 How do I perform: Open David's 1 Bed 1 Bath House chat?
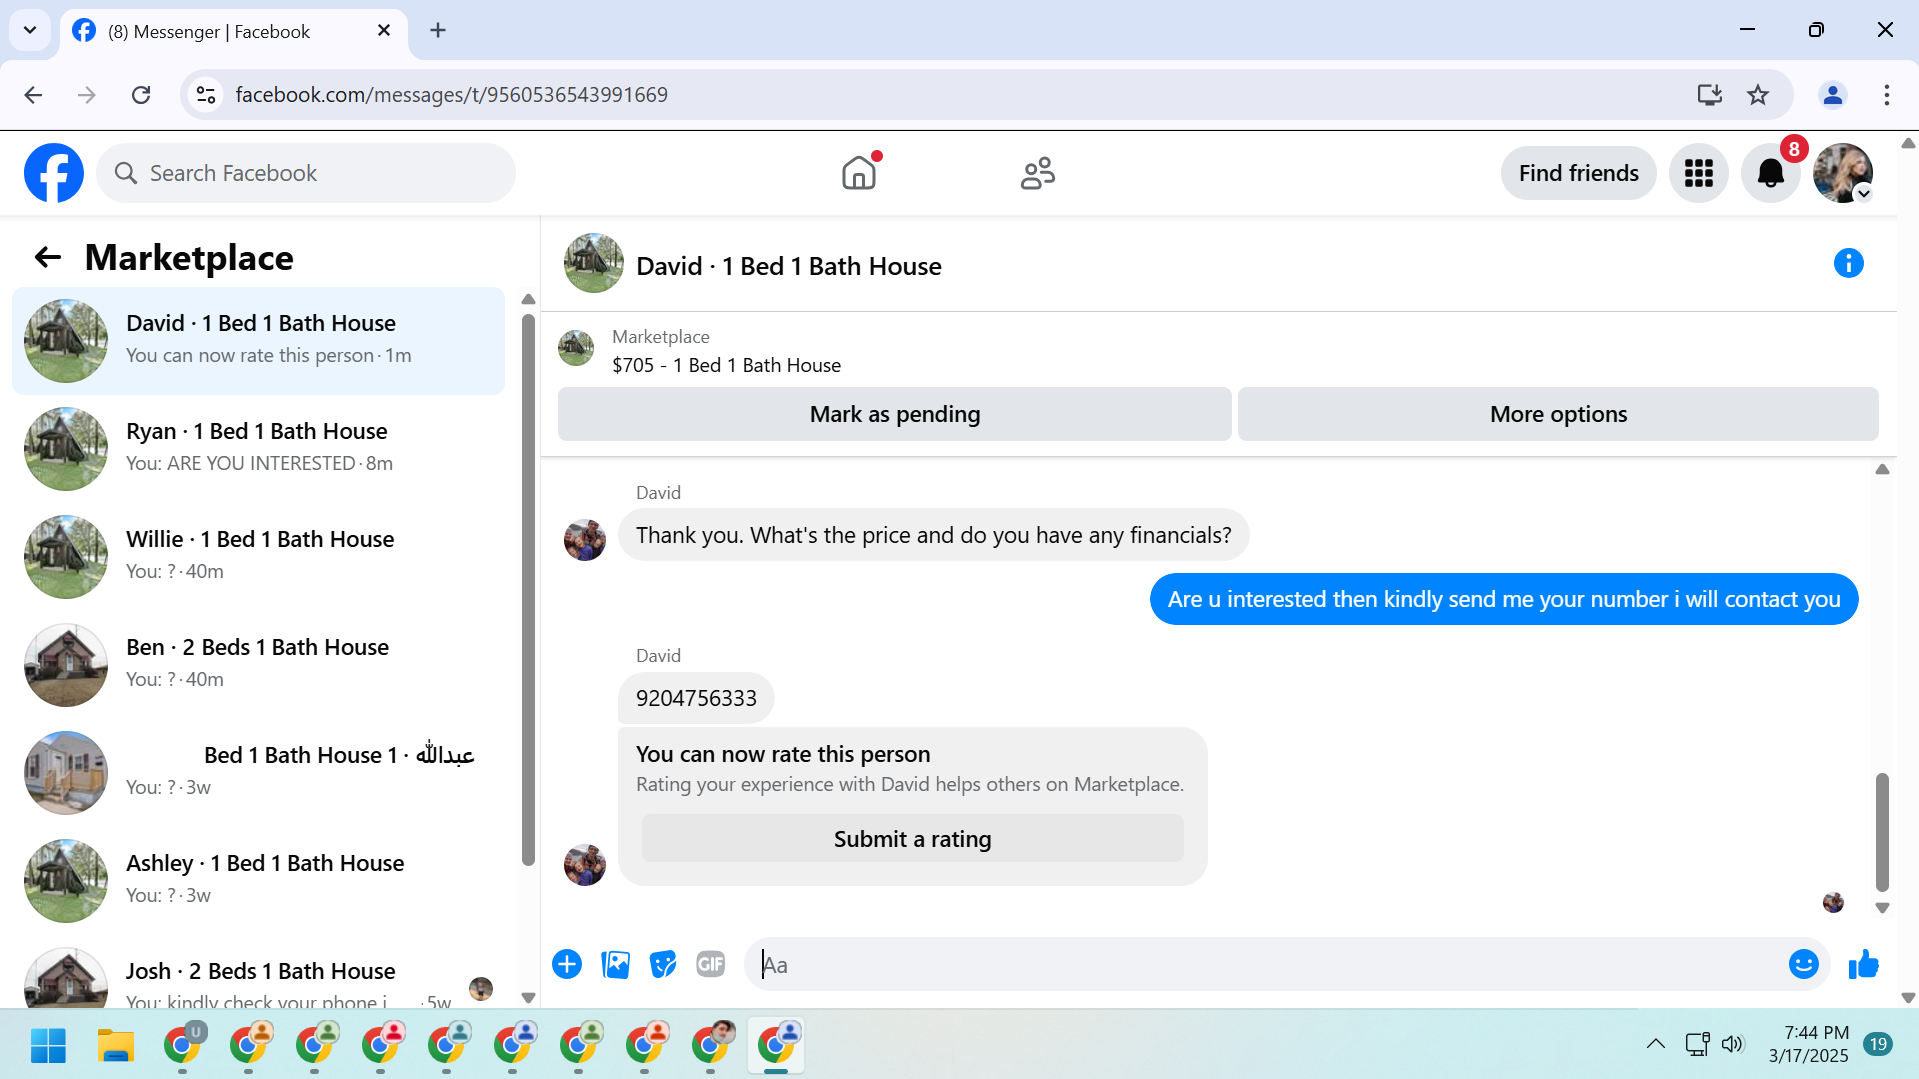coord(258,341)
